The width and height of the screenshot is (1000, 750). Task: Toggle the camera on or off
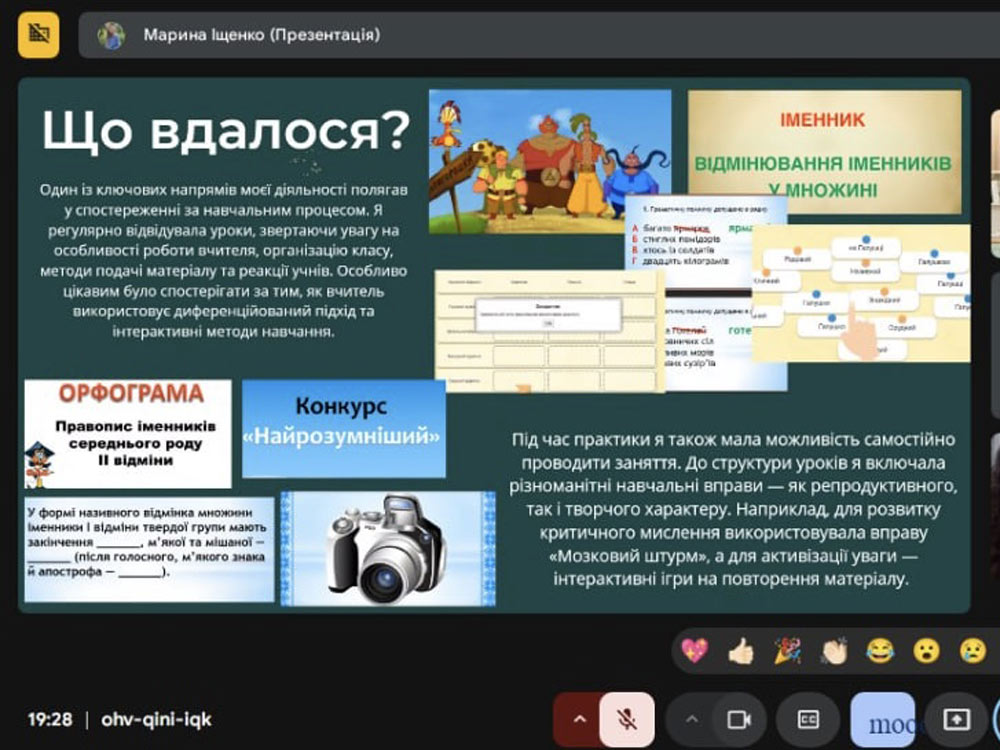[739, 719]
